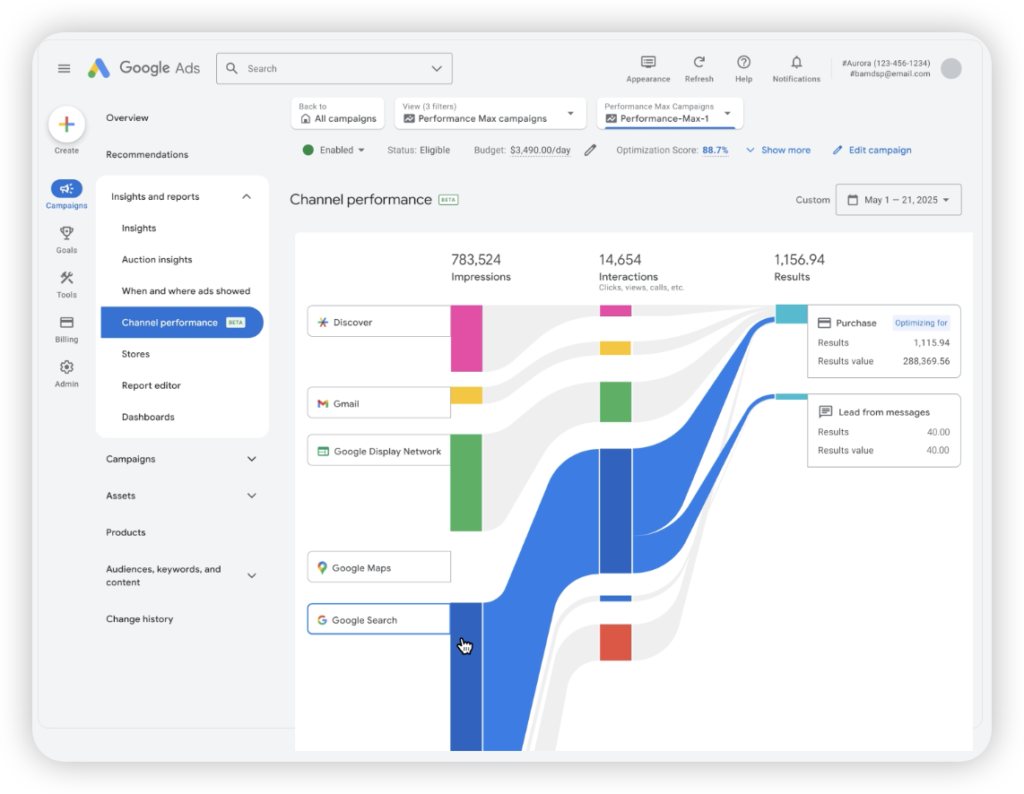Screen dimensions: 1024x794
Task: Click the home icon in All campaigns
Action: pos(306,119)
